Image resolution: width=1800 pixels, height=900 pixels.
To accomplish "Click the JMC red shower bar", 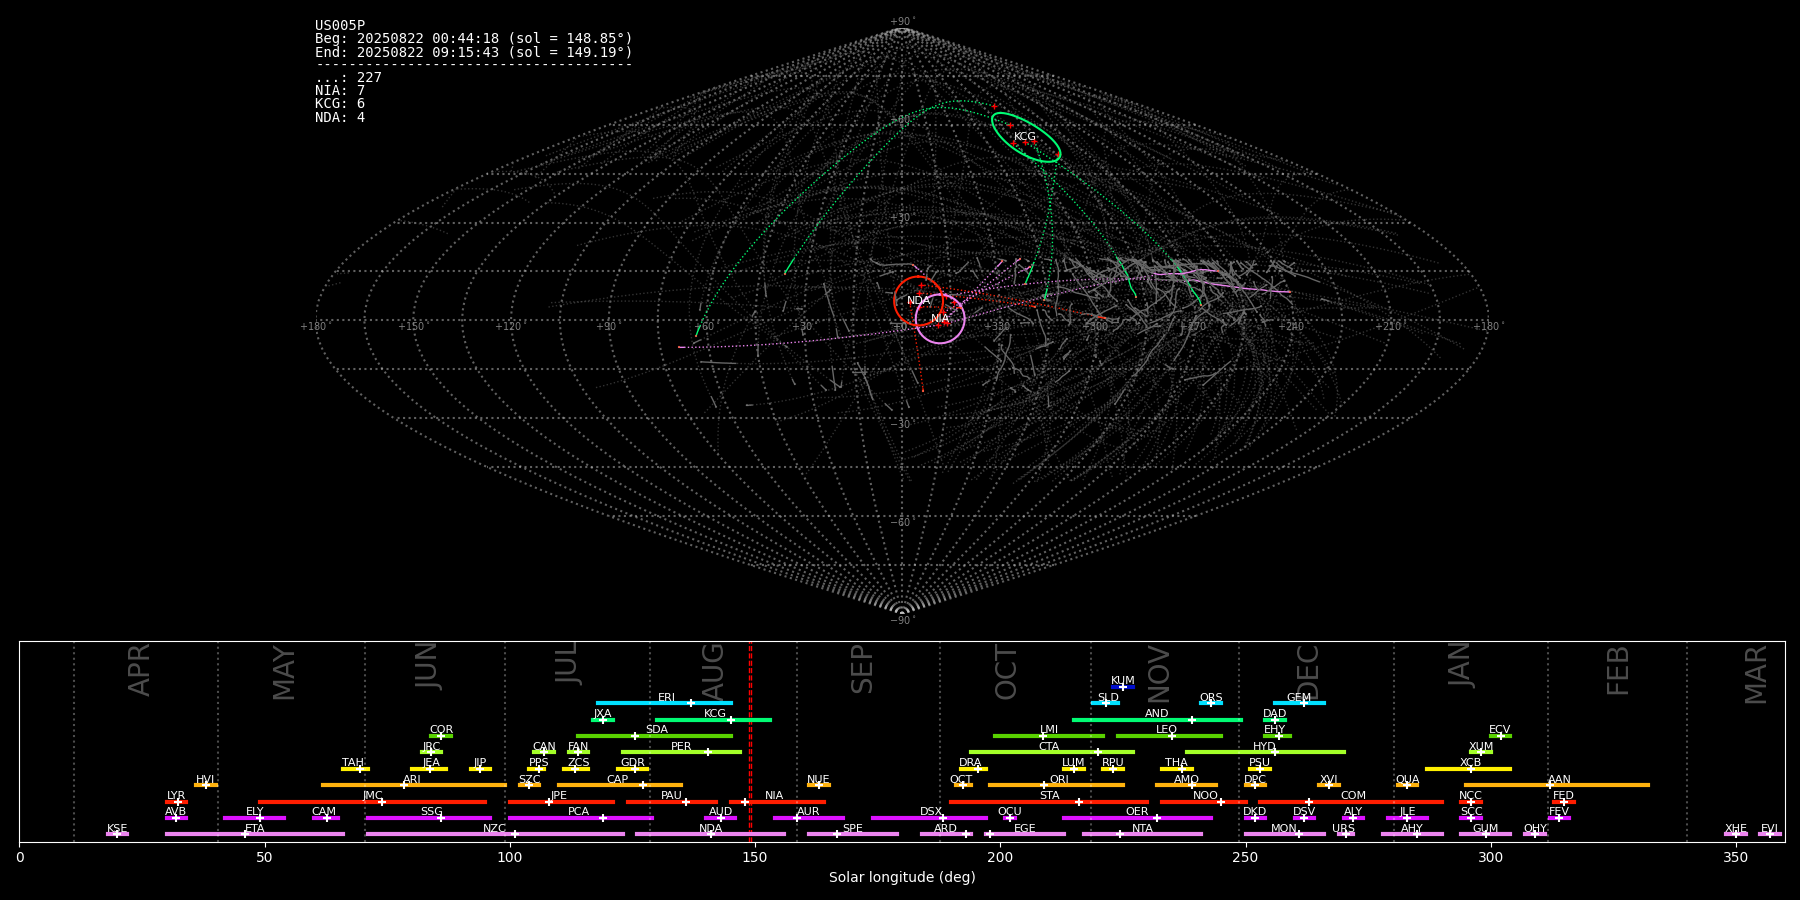I will coord(372,801).
